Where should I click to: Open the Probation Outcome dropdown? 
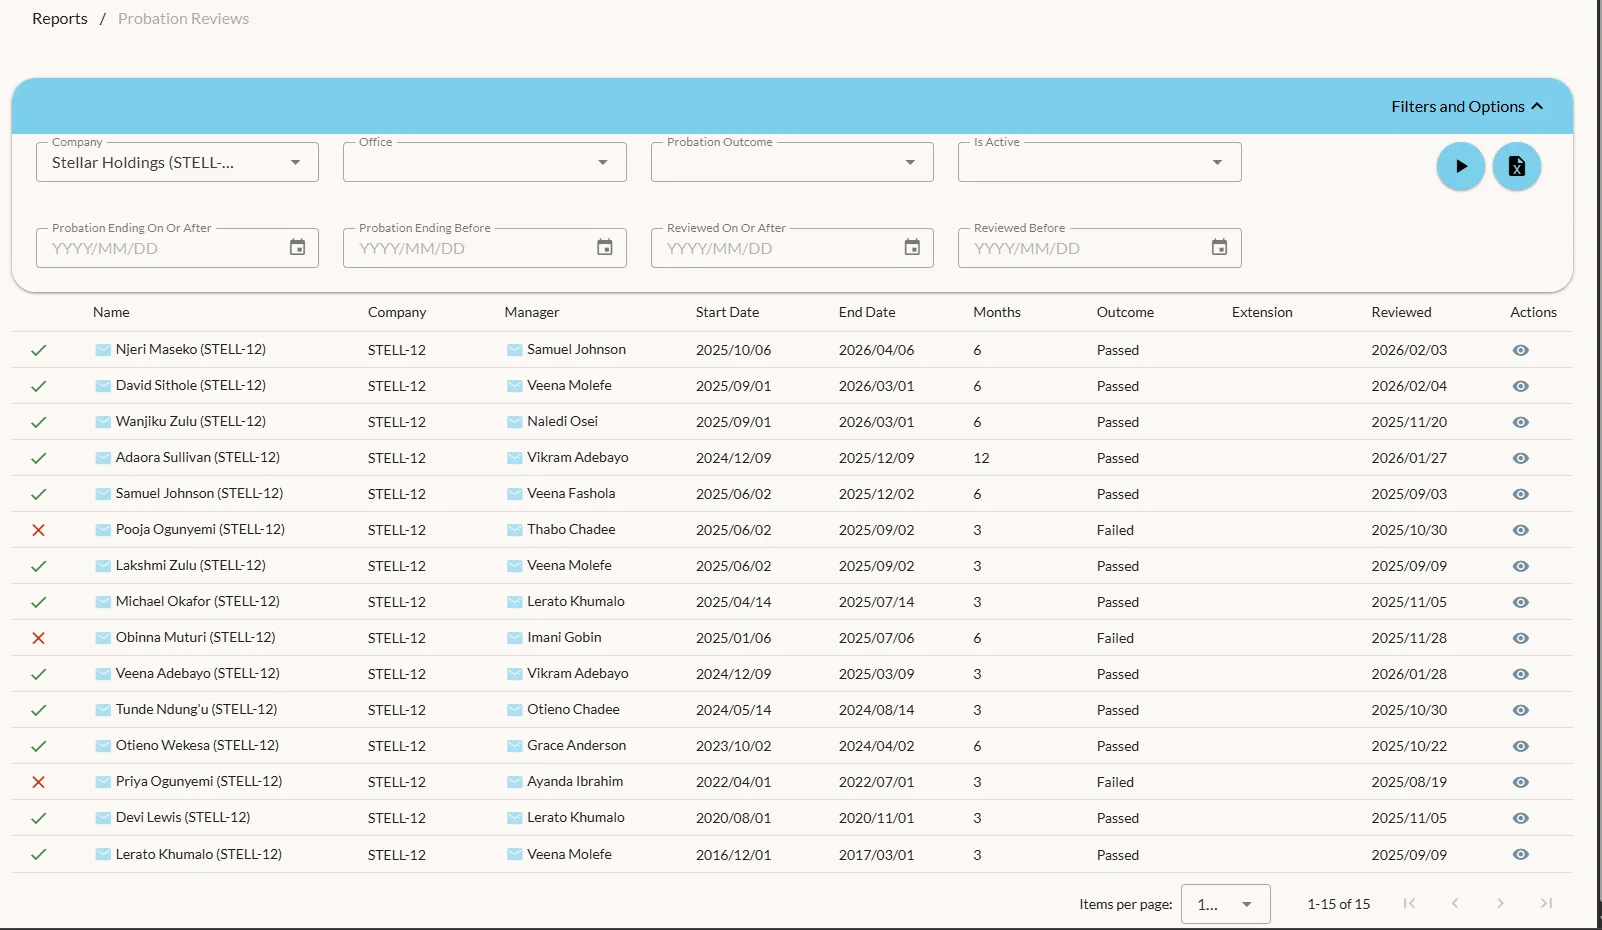click(792, 162)
